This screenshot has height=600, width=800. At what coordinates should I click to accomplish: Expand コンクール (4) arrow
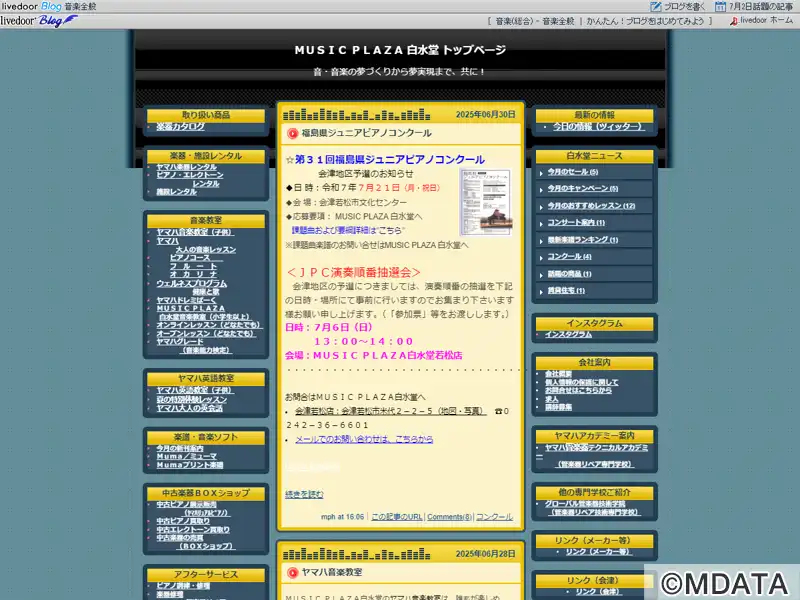pyautogui.click(x=541, y=258)
